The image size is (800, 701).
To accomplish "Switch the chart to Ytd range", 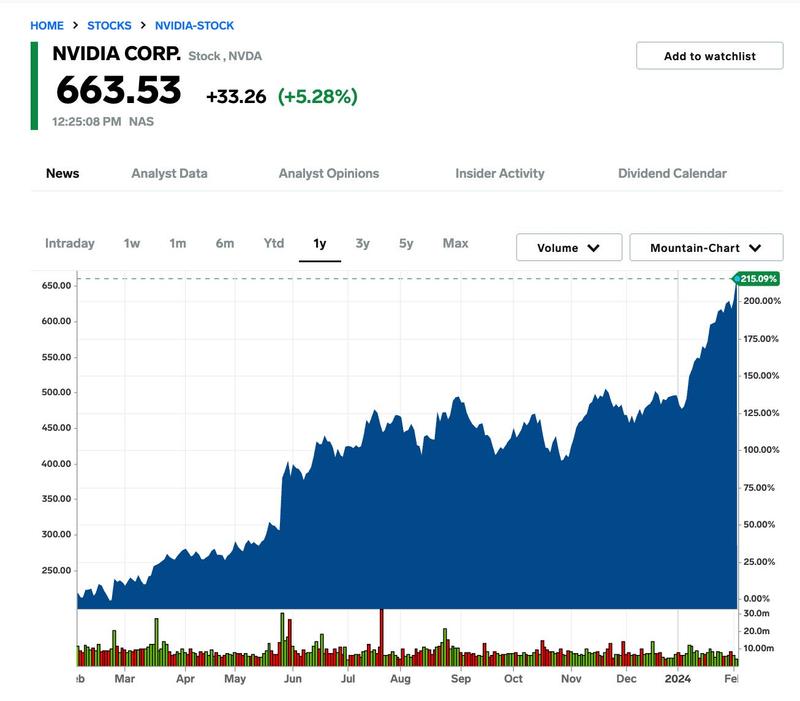I will 274,243.
